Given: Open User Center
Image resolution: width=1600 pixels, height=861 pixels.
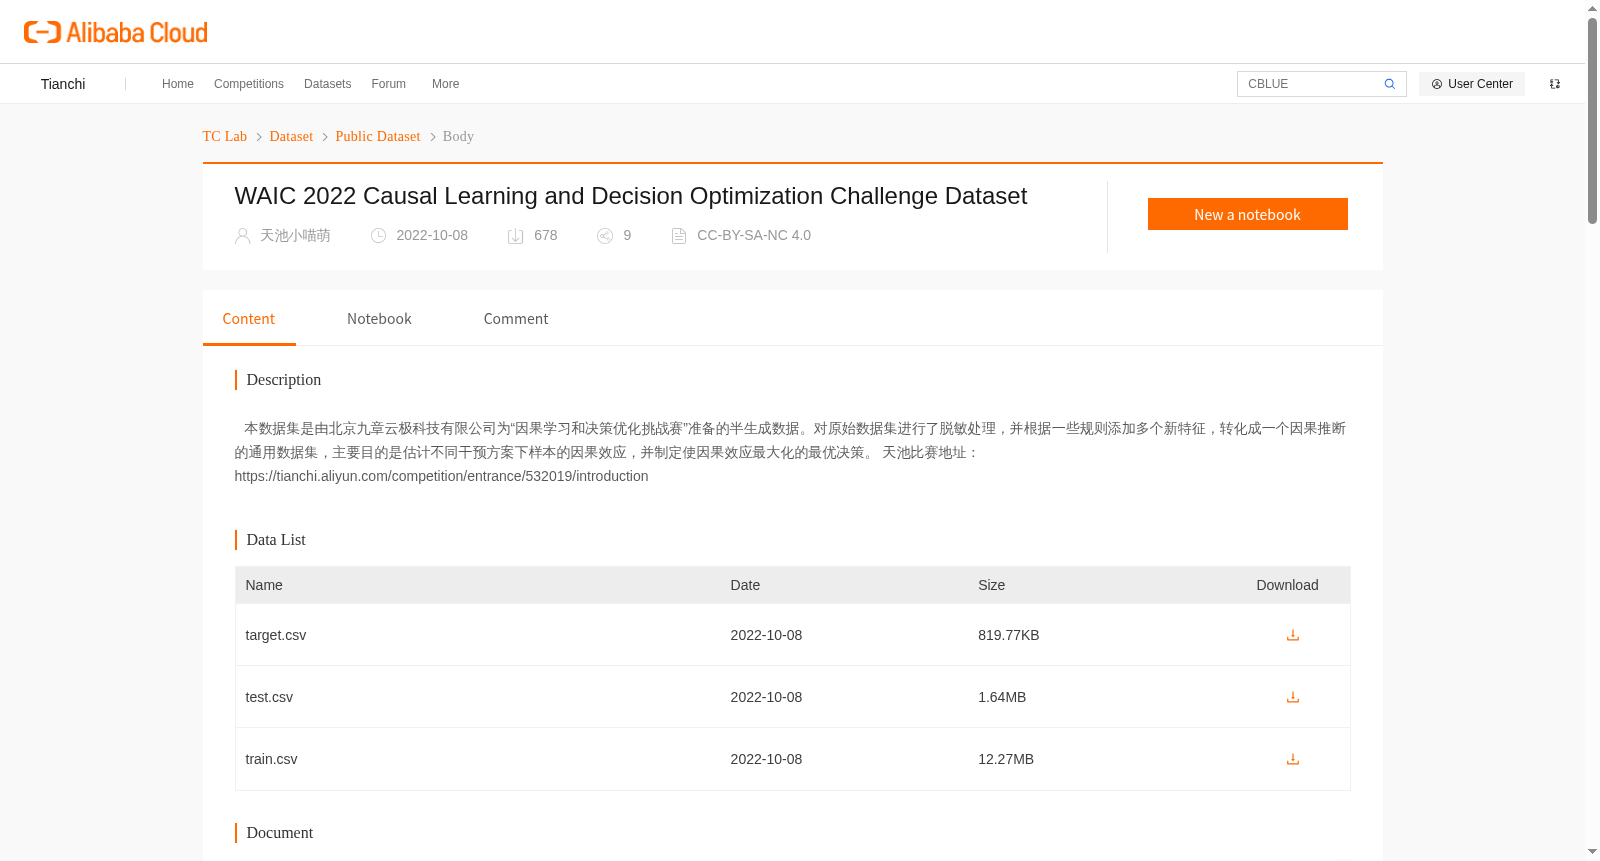Looking at the screenshot, I should coord(1472,84).
